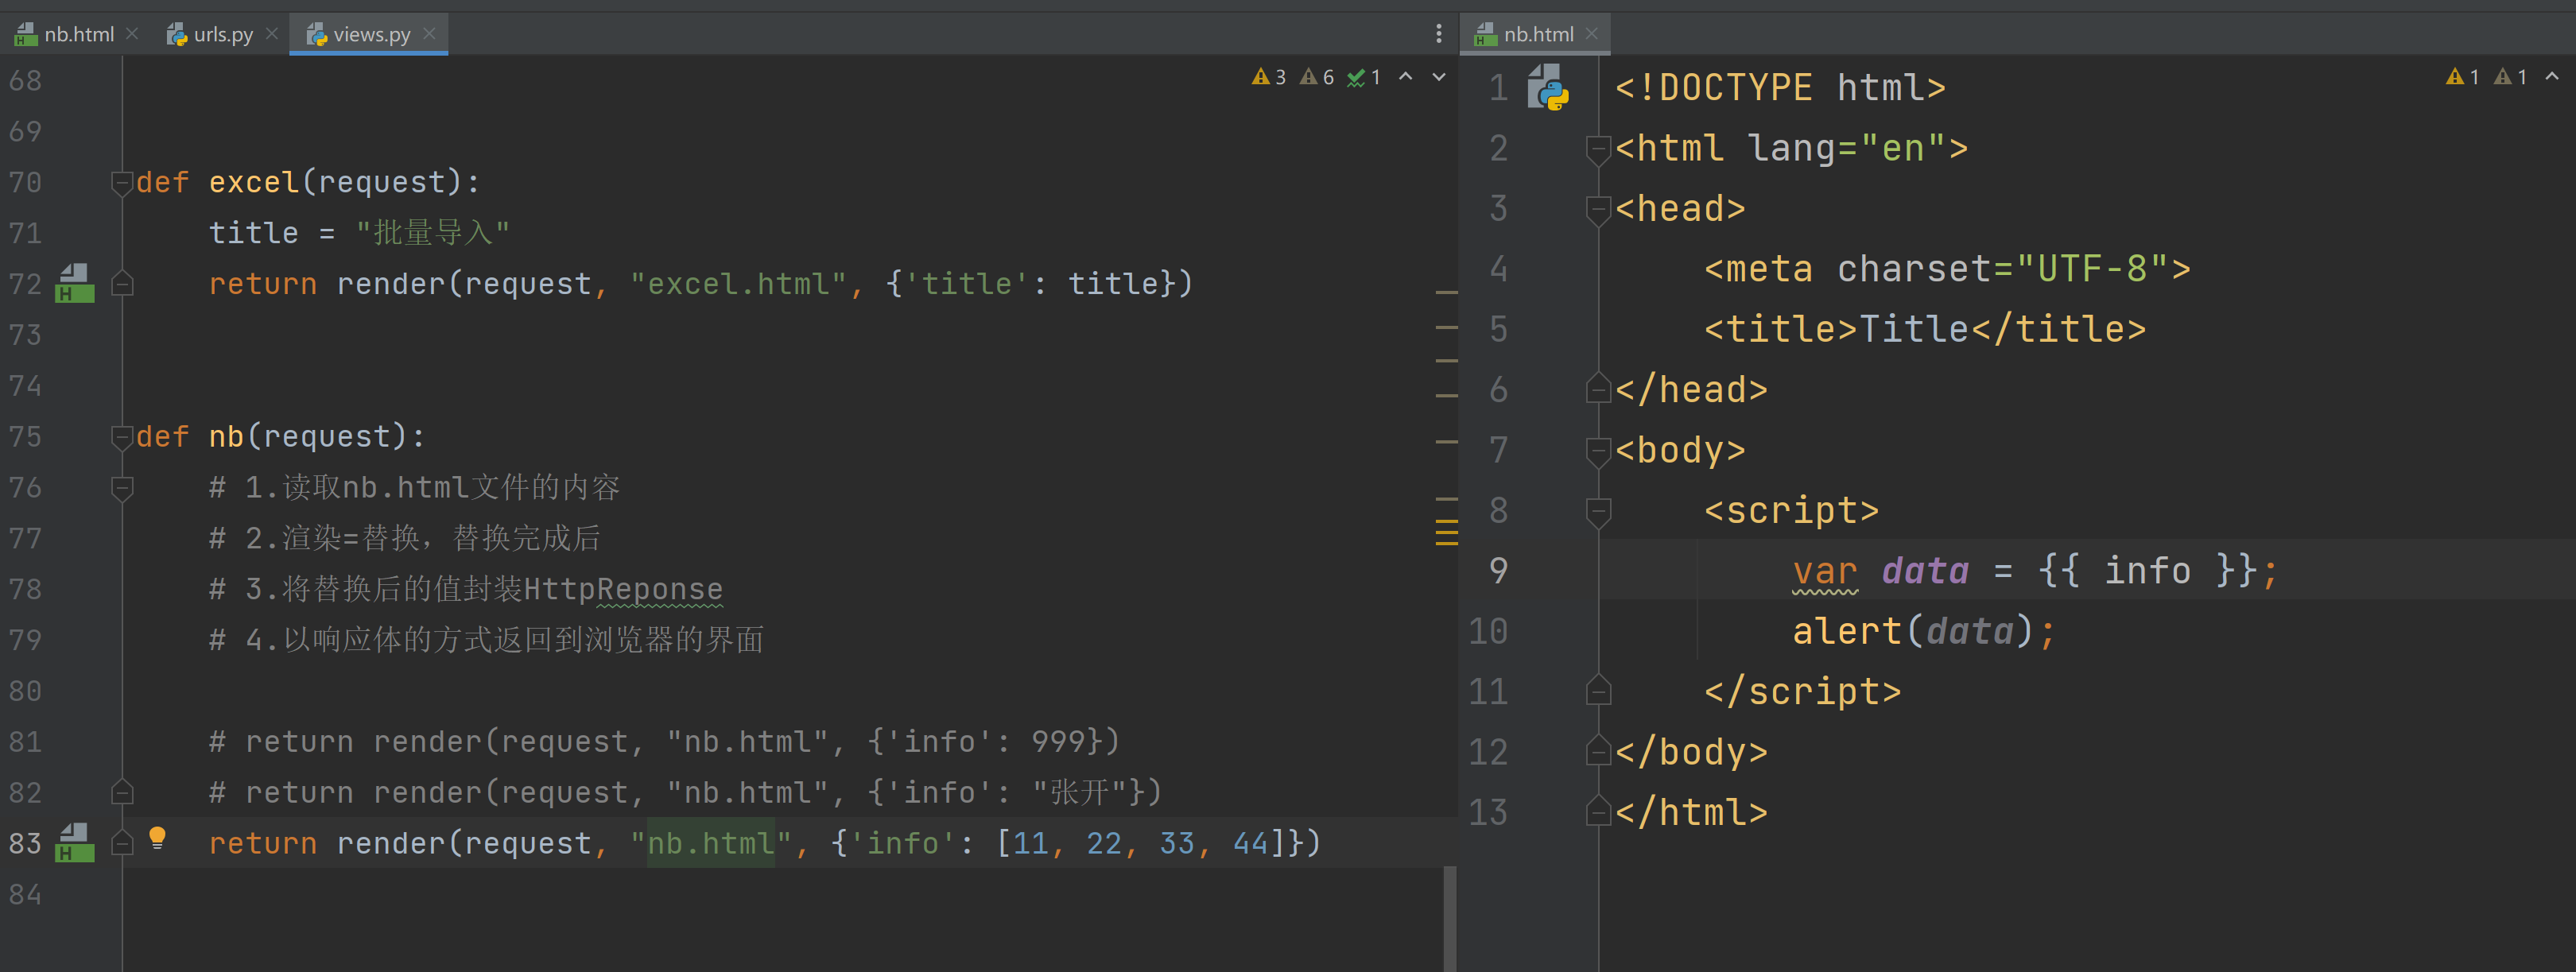Go to next highlighted error in views.py
This screenshot has width=2576, height=972.
coord(1439,77)
